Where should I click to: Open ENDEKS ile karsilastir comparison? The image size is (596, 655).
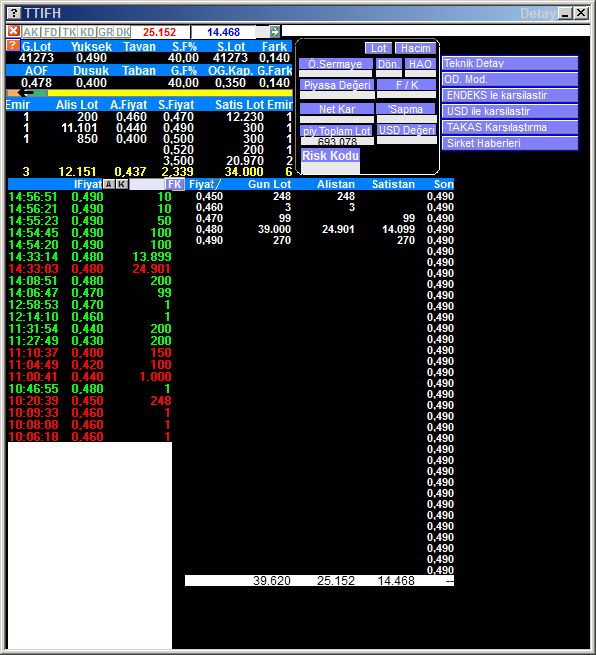coord(510,95)
